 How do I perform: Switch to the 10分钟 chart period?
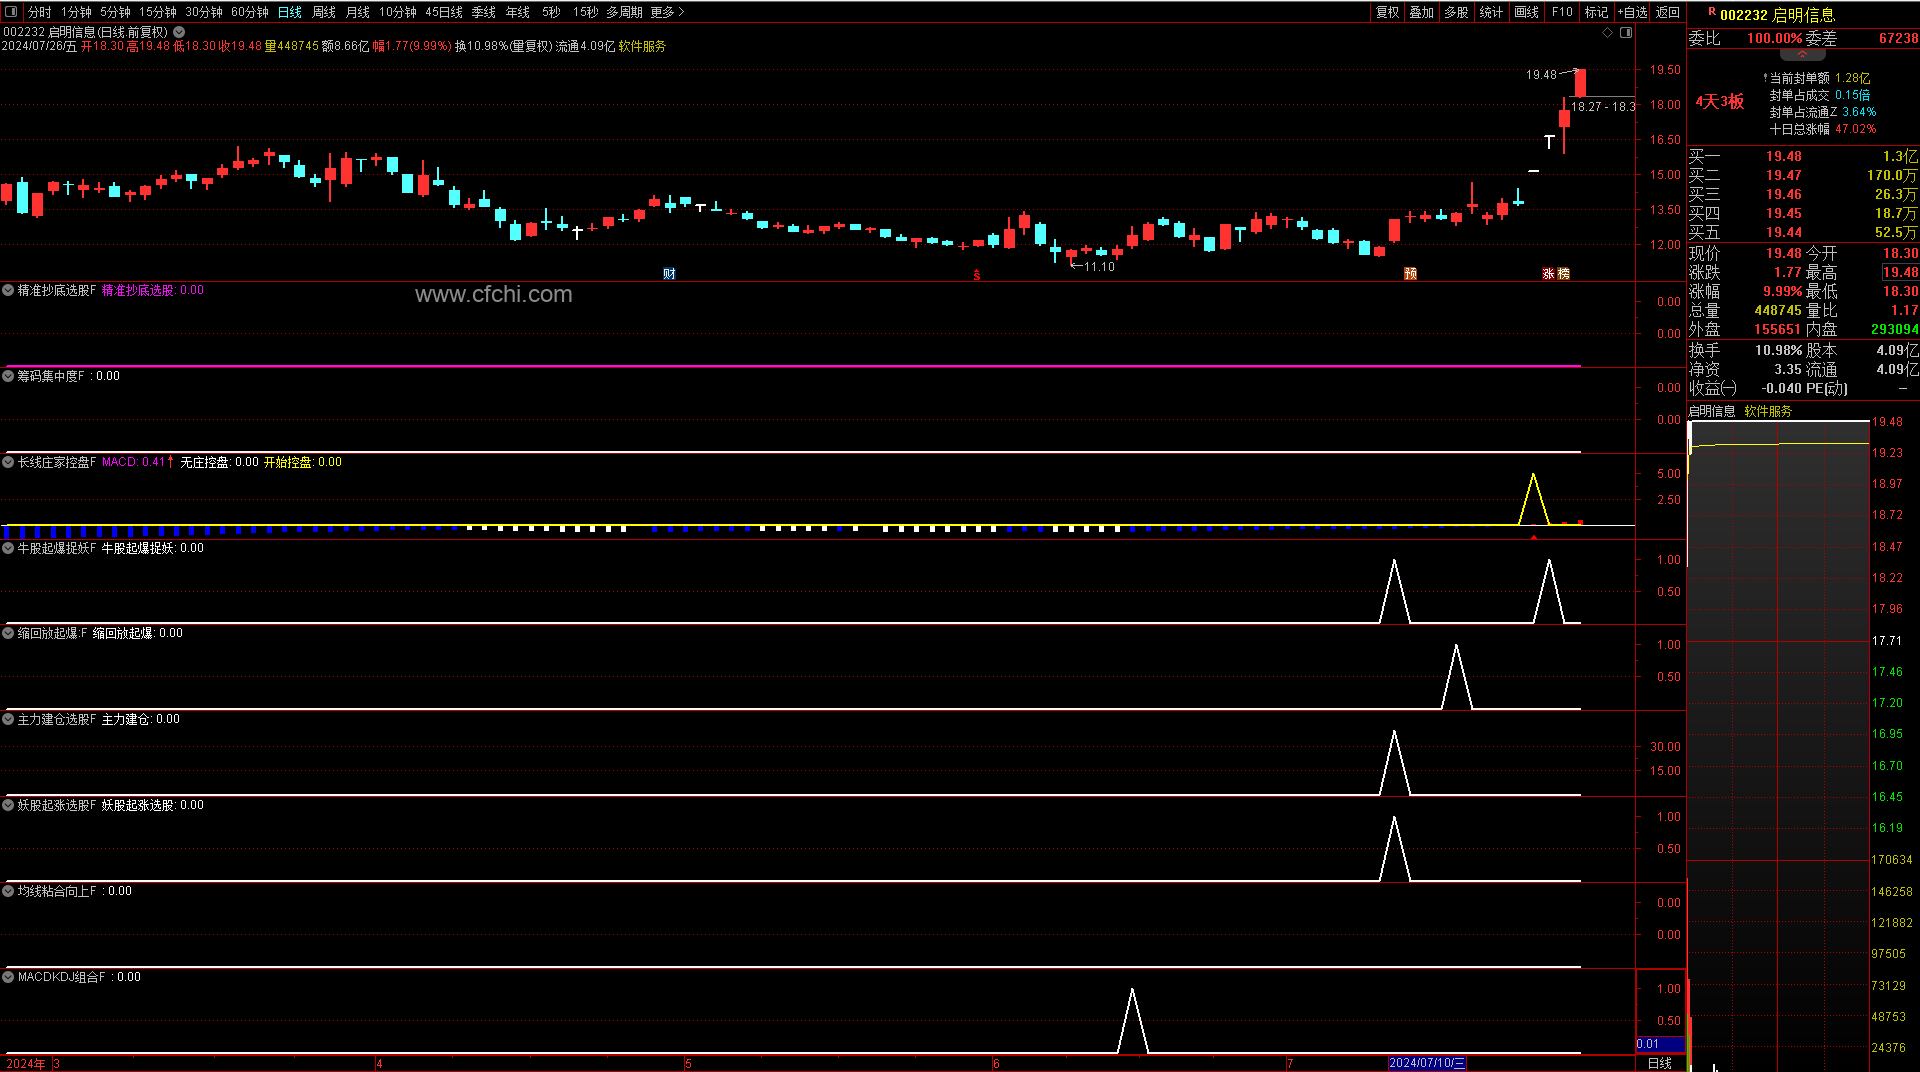click(x=398, y=12)
